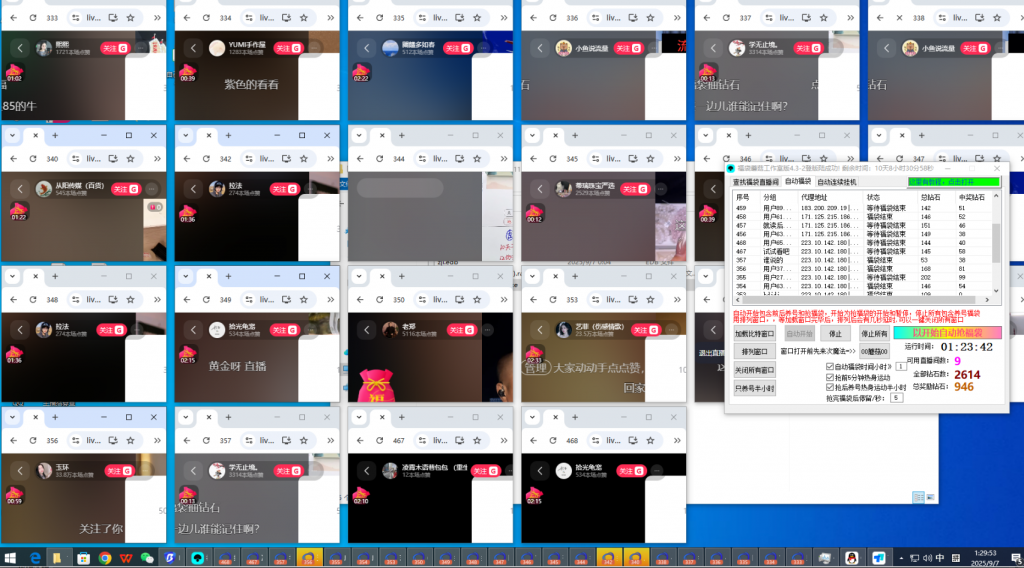
Task: Open the three-dot menu beside 从阳传媒's 关注 button
Action: [x=151, y=188]
